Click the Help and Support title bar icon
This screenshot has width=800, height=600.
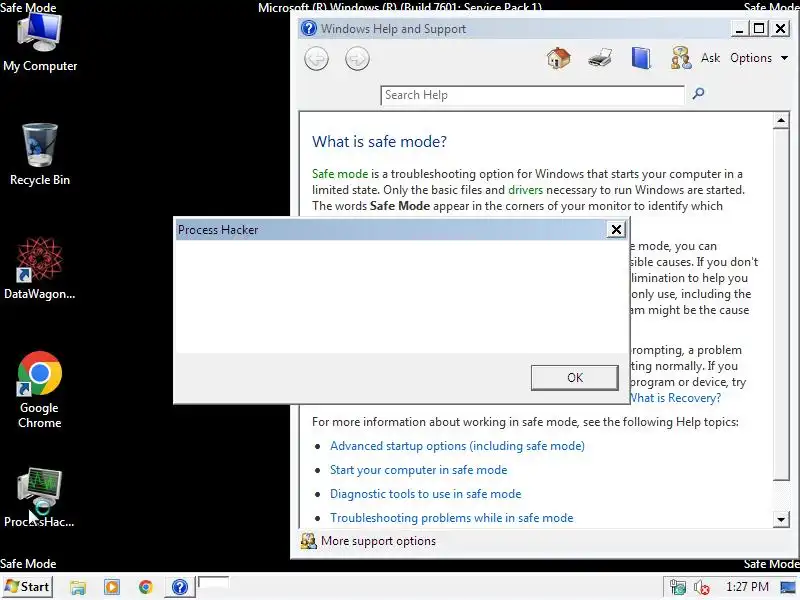tap(309, 28)
